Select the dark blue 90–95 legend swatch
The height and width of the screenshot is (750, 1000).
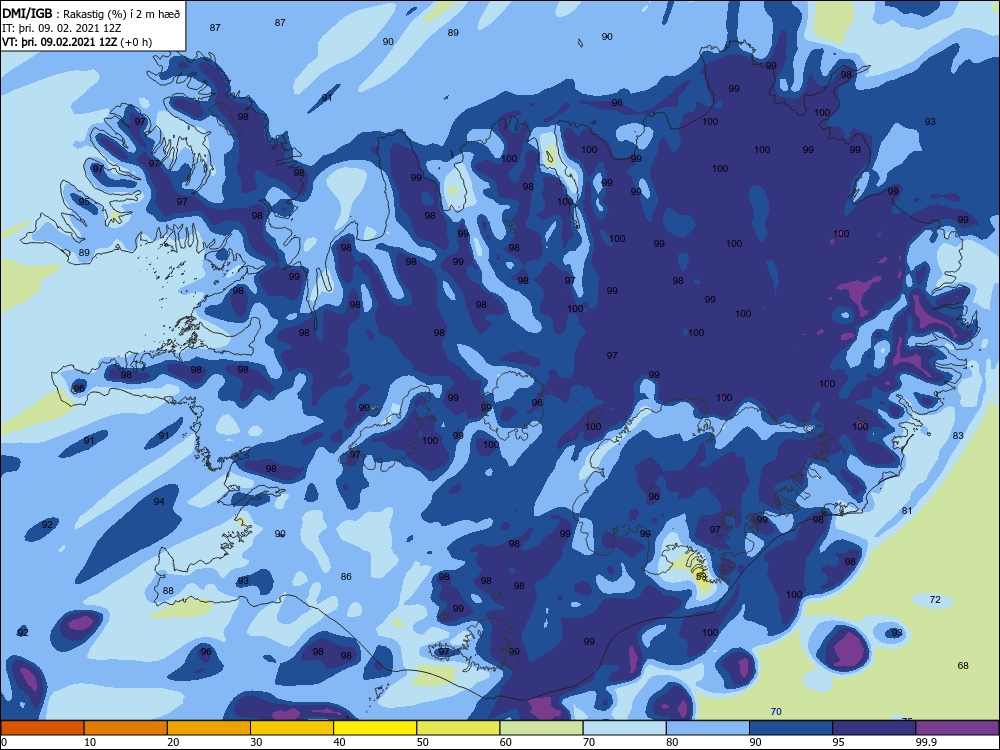[x=791, y=728]
